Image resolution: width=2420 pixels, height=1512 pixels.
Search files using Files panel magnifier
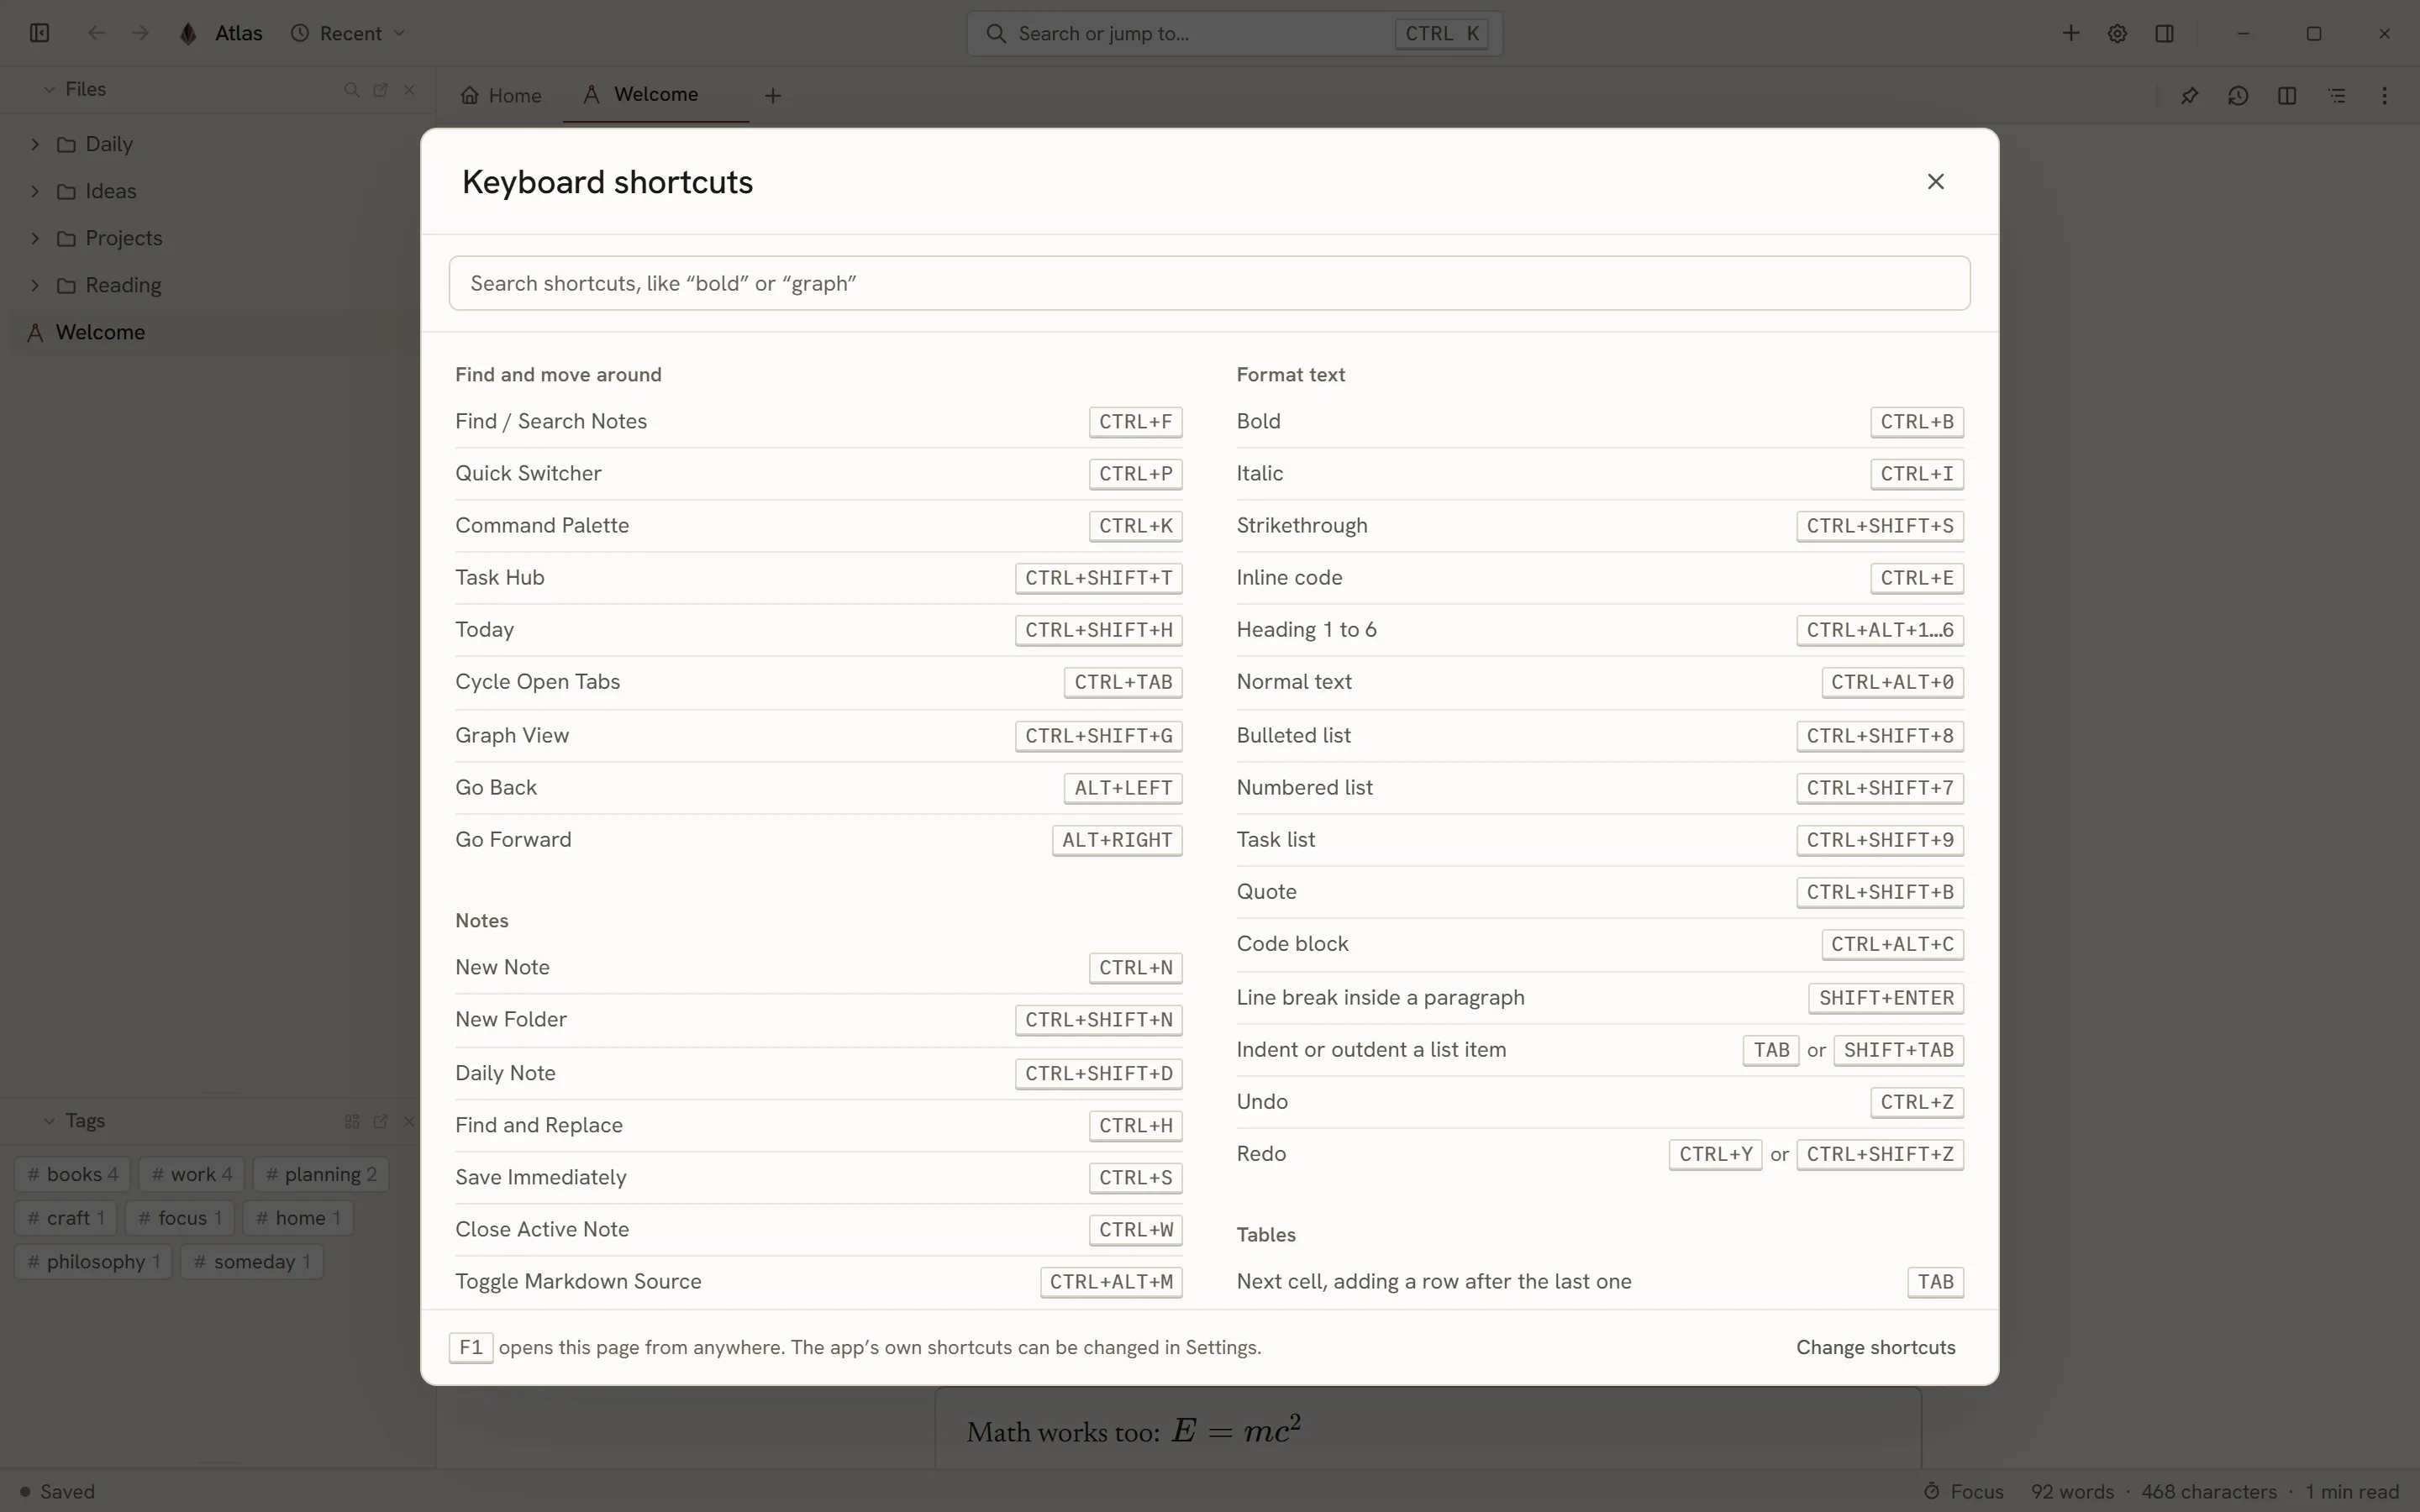pyautogui.click(x=351, y=89)
